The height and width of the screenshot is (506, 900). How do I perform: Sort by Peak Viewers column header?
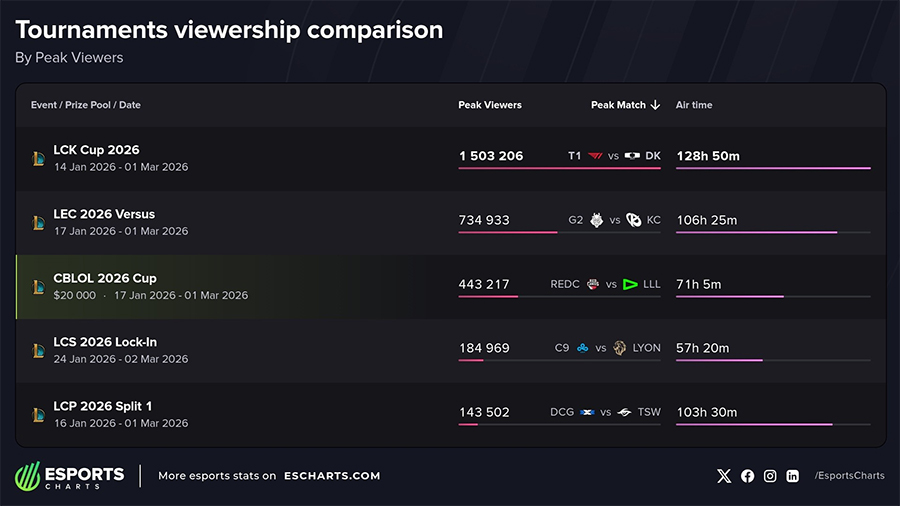coord(490,105)
